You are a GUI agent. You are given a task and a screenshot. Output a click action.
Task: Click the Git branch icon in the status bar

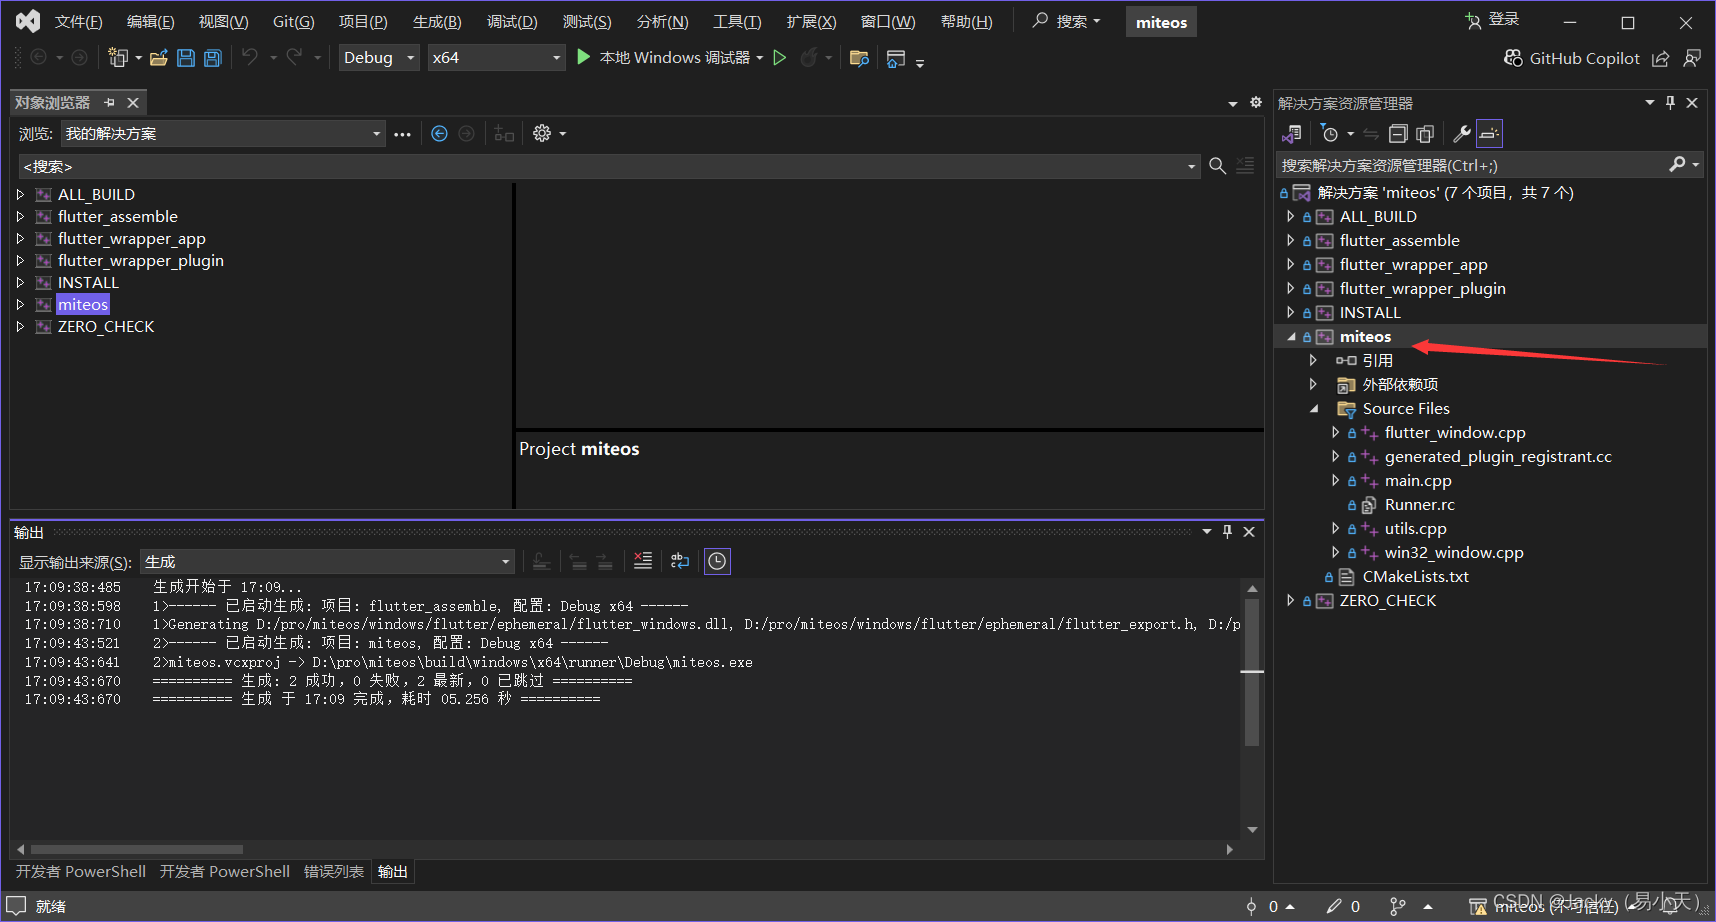1398,907
